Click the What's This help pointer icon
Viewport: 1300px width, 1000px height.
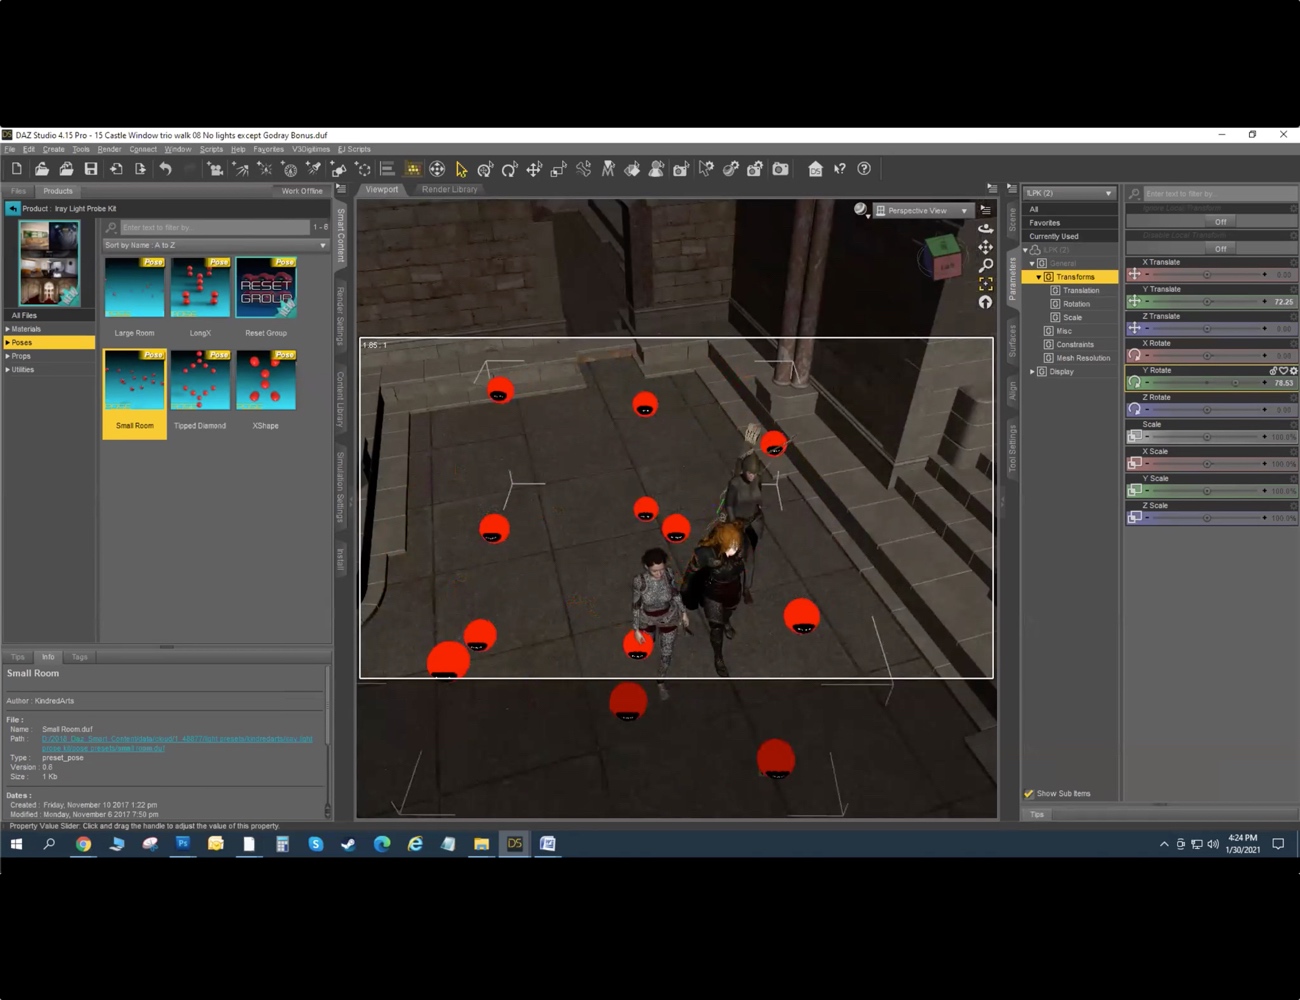point(840,169)
